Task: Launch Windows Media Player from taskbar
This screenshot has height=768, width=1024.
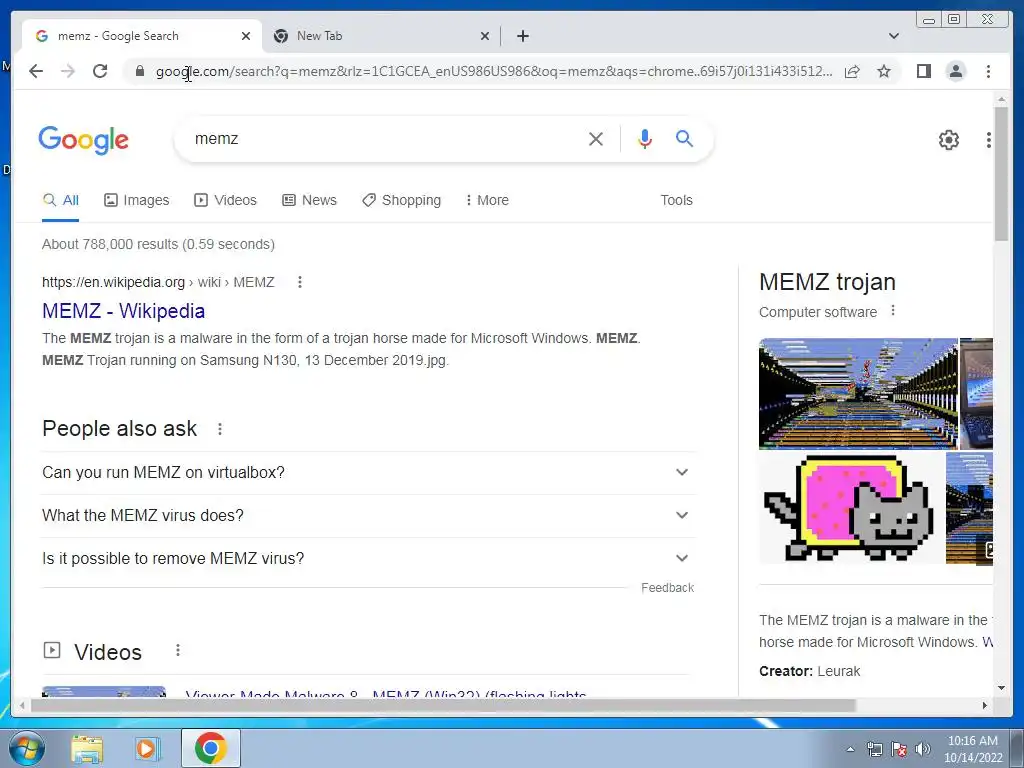Action: point(148,748)
